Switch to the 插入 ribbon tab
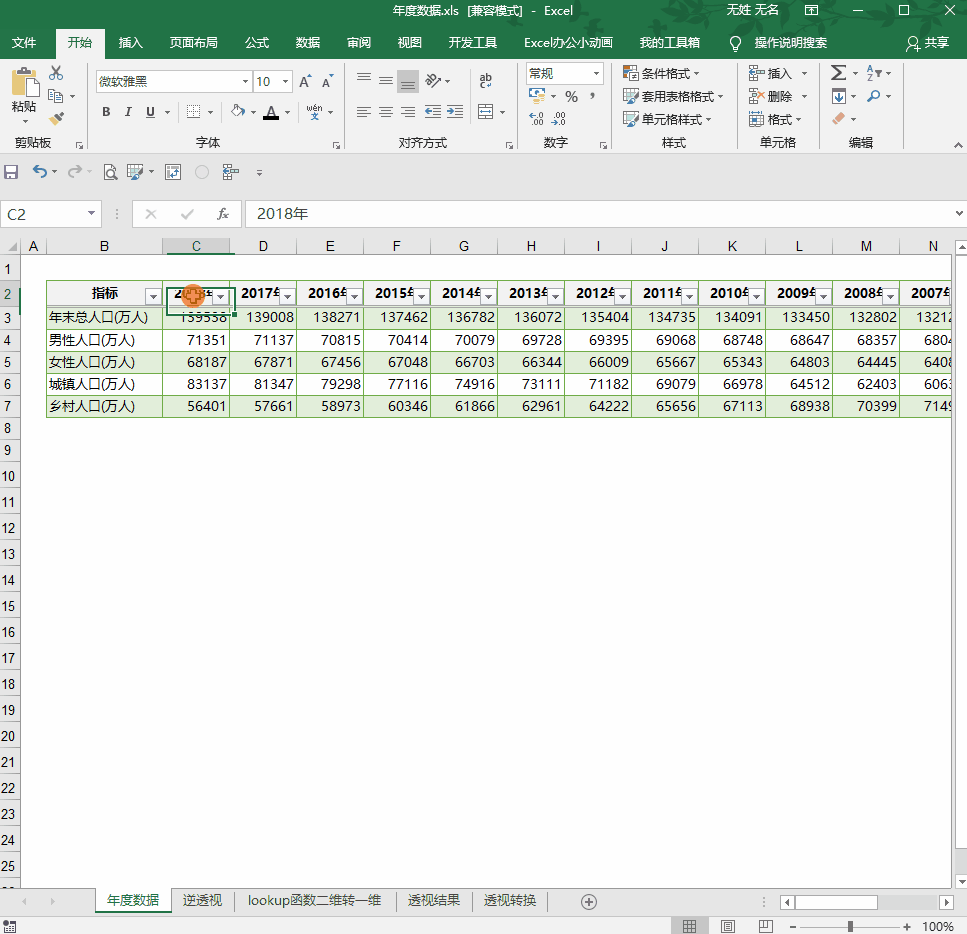 click(131, 43)
